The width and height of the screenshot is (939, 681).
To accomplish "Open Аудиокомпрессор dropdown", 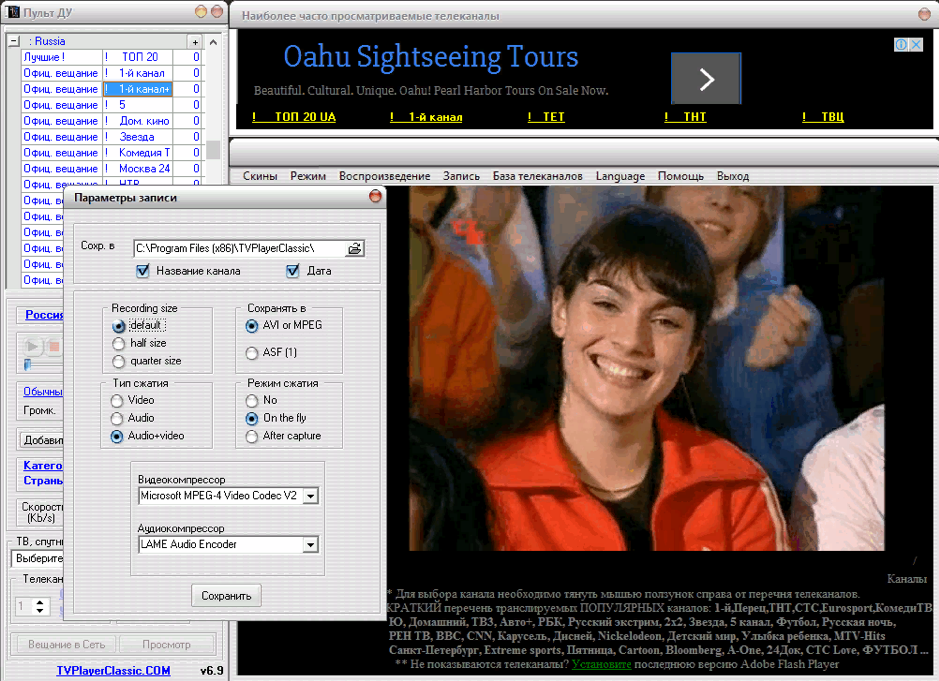I will [x=310, y=544].
